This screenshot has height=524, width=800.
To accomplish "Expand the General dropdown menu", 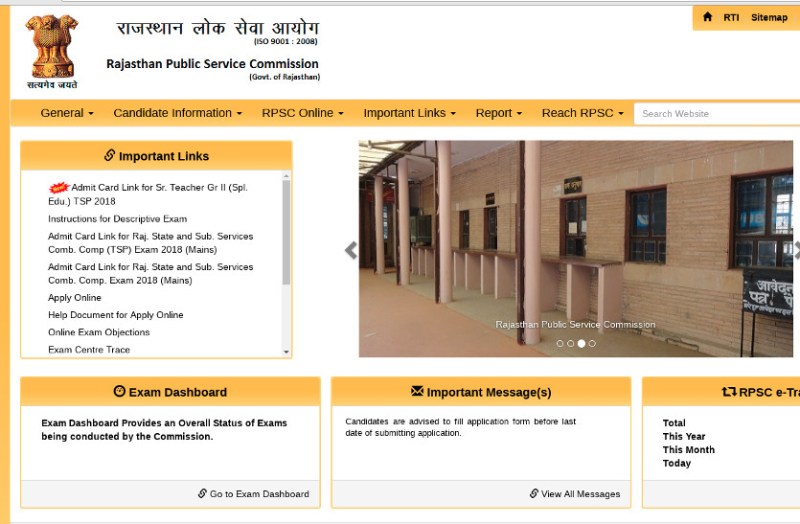I will (67, 113).
